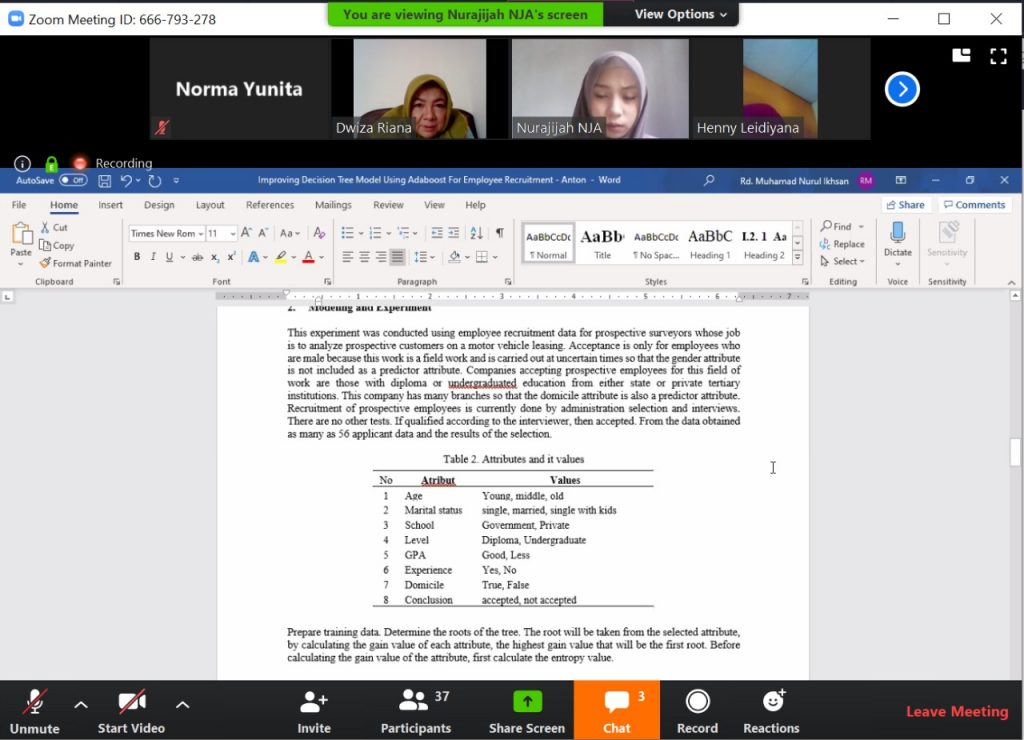Viewport: 1024px width, 740px height.
Task: Click the Share Screen icon
Action: 527,702
